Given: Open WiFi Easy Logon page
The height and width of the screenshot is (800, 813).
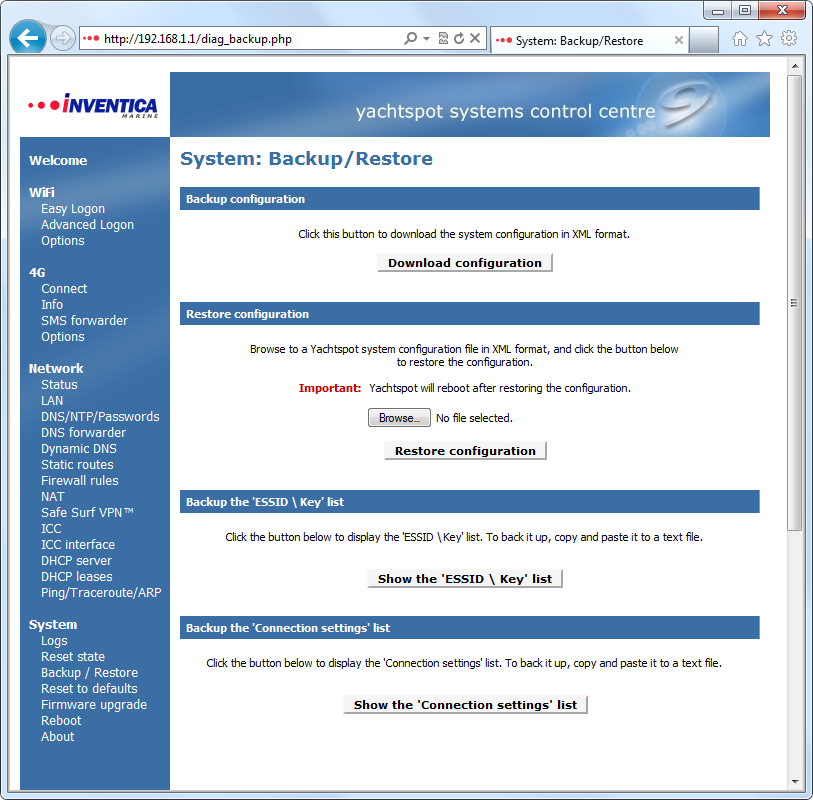Looking at the screenshot, I should (73, 208).
